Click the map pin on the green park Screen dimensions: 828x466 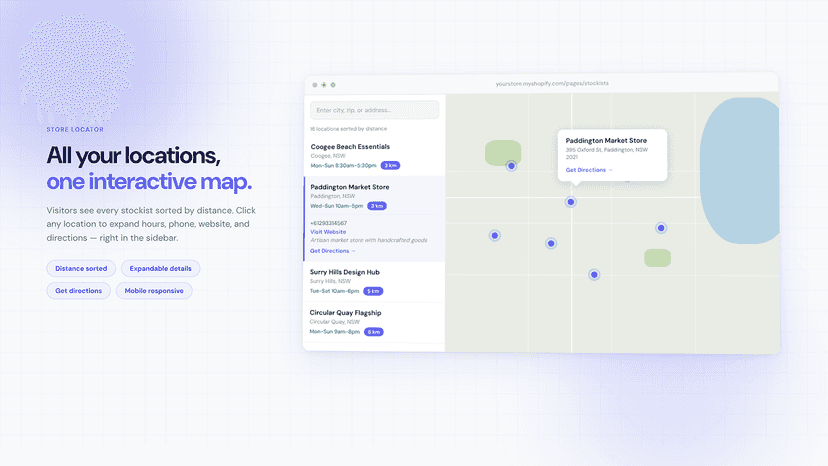click(511, 166)
